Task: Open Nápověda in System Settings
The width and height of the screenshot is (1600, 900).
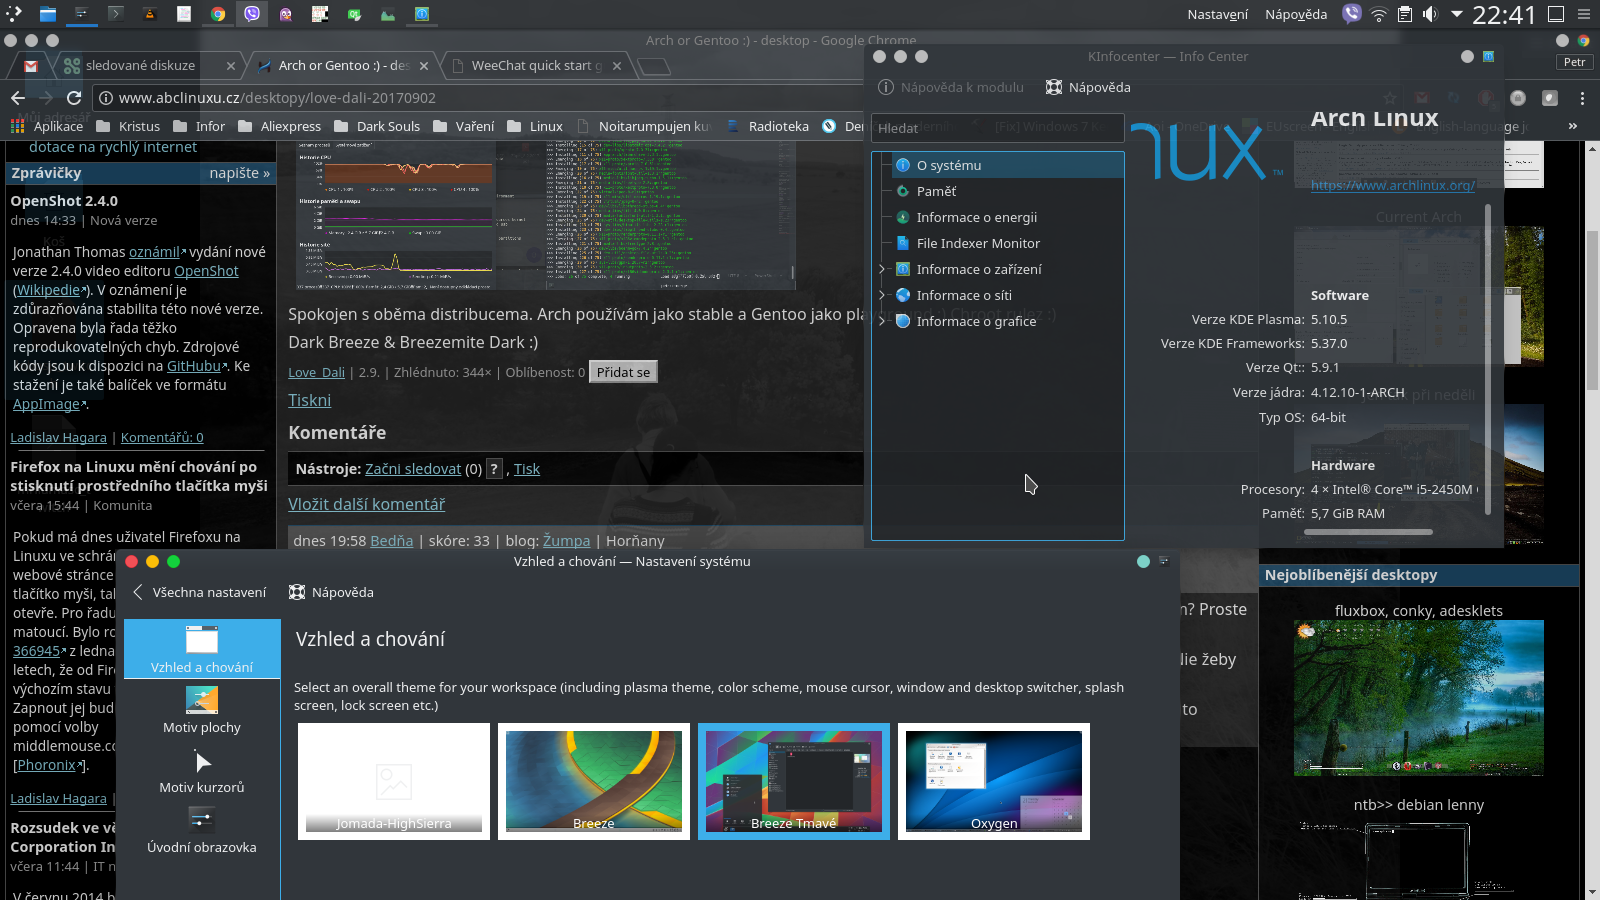Action: coord(331,592)
